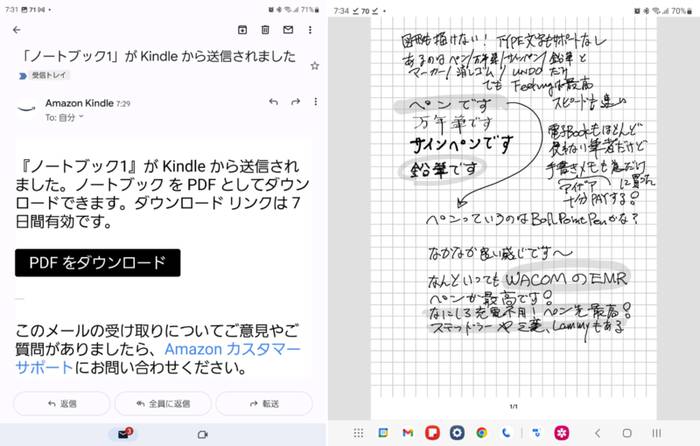Open the pink flower app in taskbar
Screen dimensions: 700x446
tap(562, 433)
